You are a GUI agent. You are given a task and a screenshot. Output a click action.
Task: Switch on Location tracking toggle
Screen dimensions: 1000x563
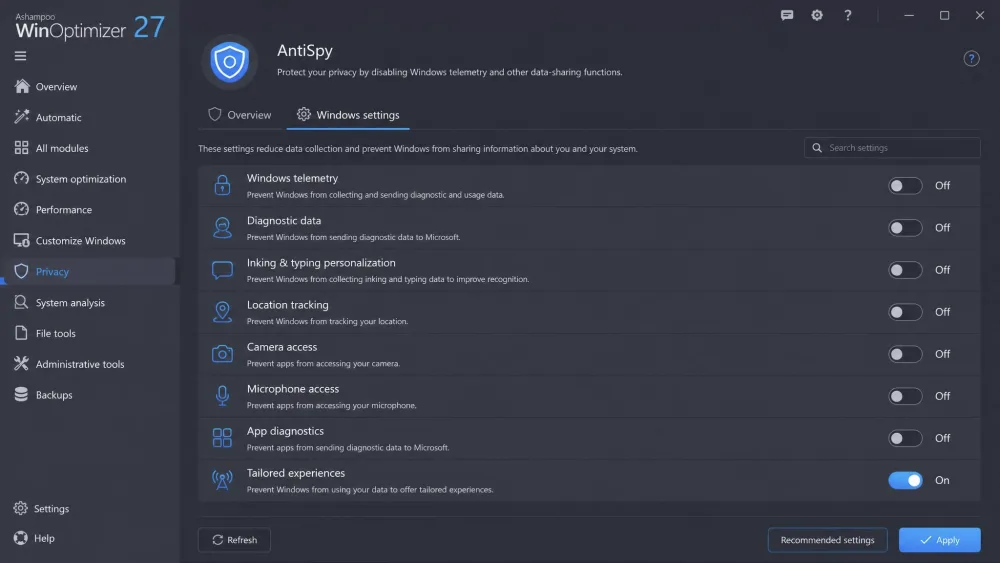[905, 312]
